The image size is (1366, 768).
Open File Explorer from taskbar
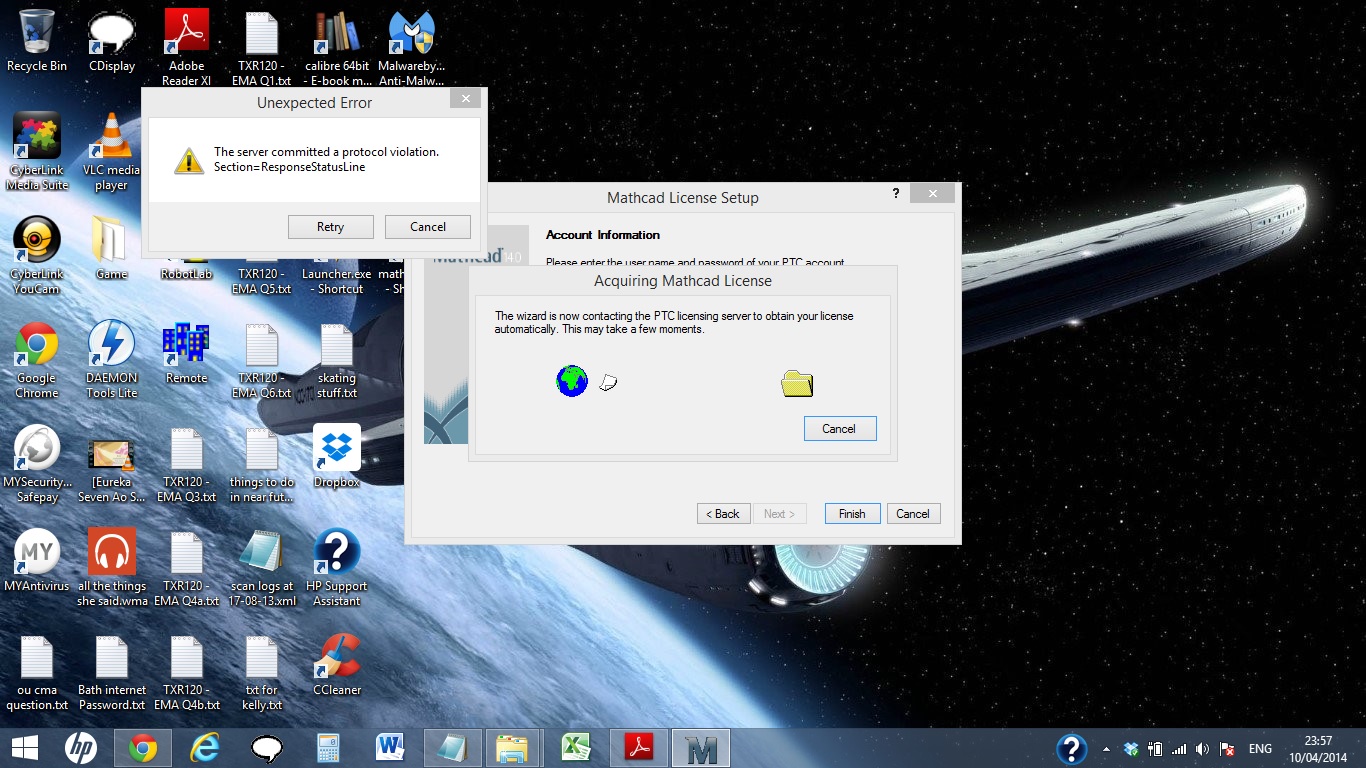512,748
